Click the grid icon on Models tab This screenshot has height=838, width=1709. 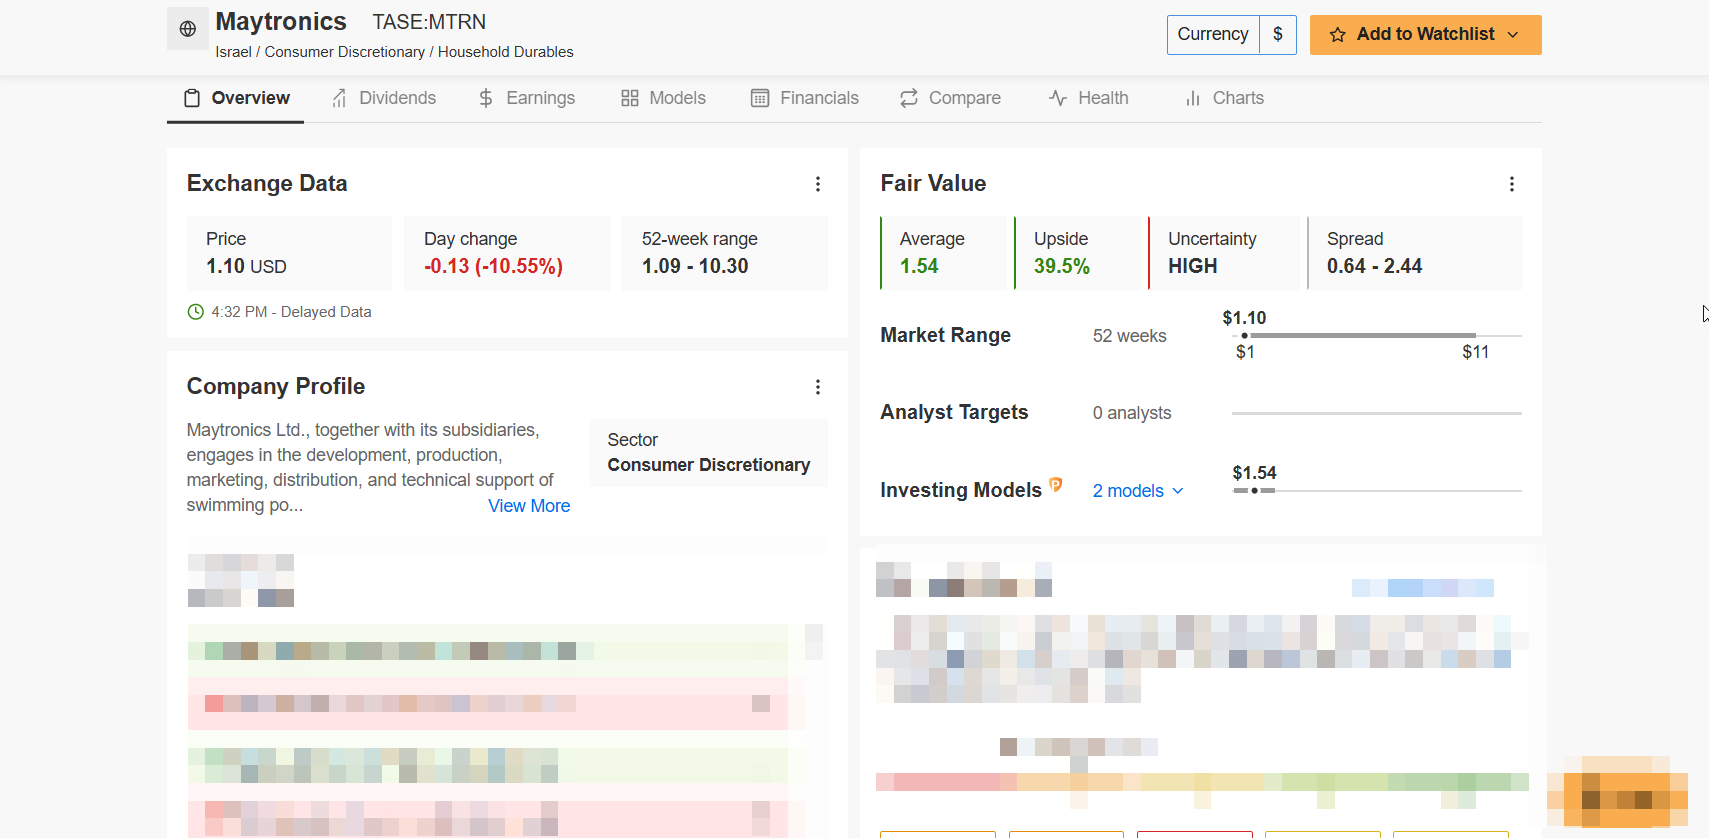(x=630, y=98)
